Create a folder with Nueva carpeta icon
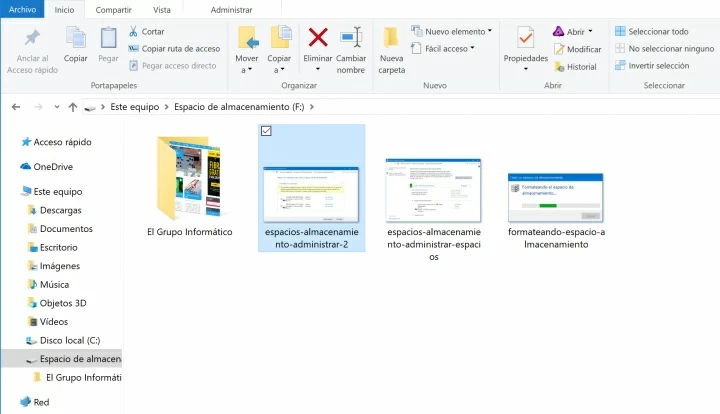Image resolution: width=720 pixels, height=414 pixels. [x=391, y=38]
